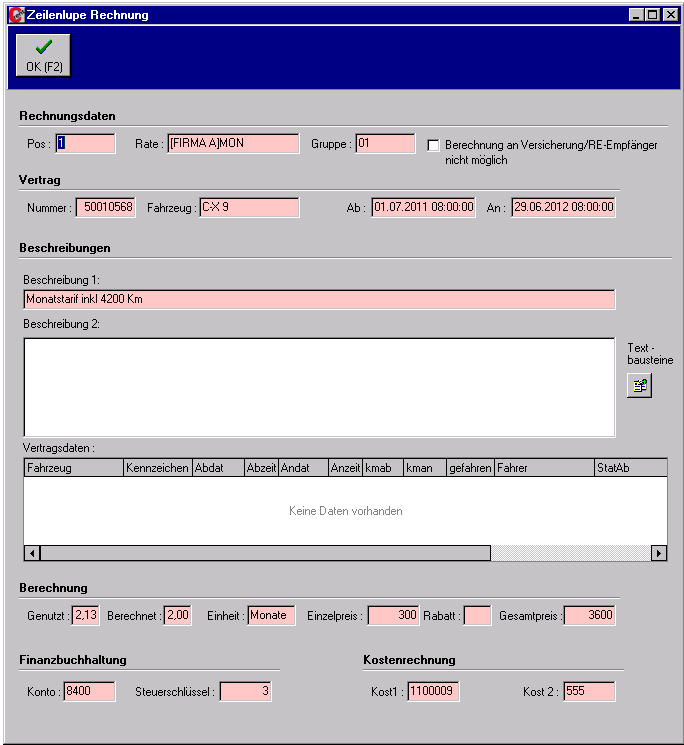The width and height of the screenshot is (684, 745).
Task: Click inside the Beschreibung 2 text area
Action: tap(319, 387)
